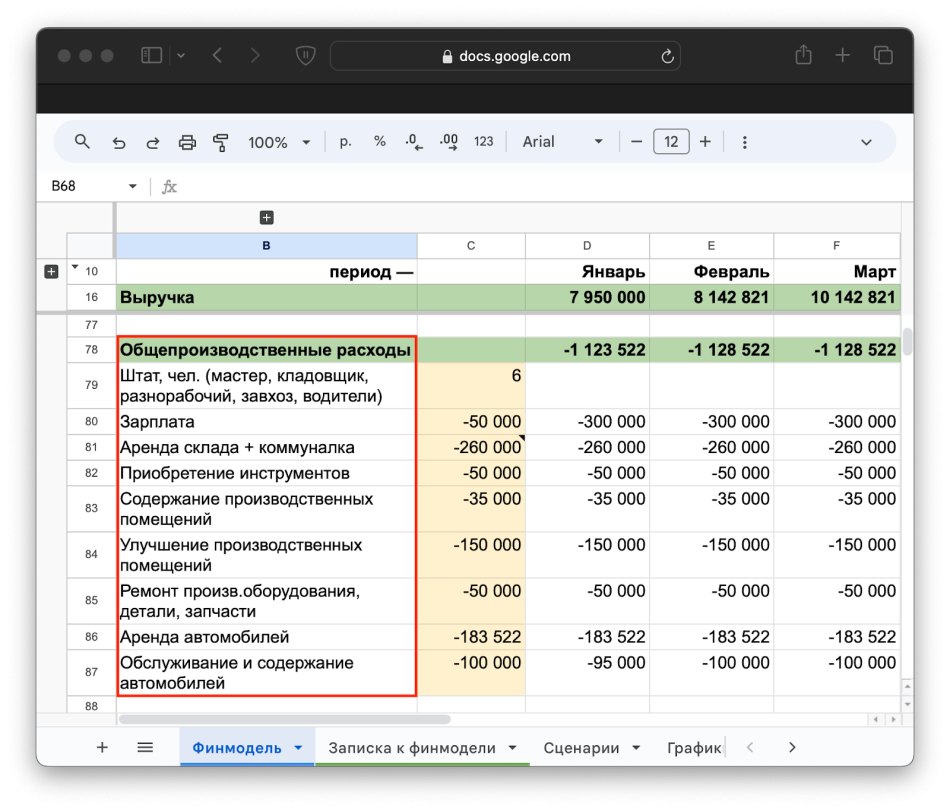
Task: Select row 78 header
Action: (91, 349)
